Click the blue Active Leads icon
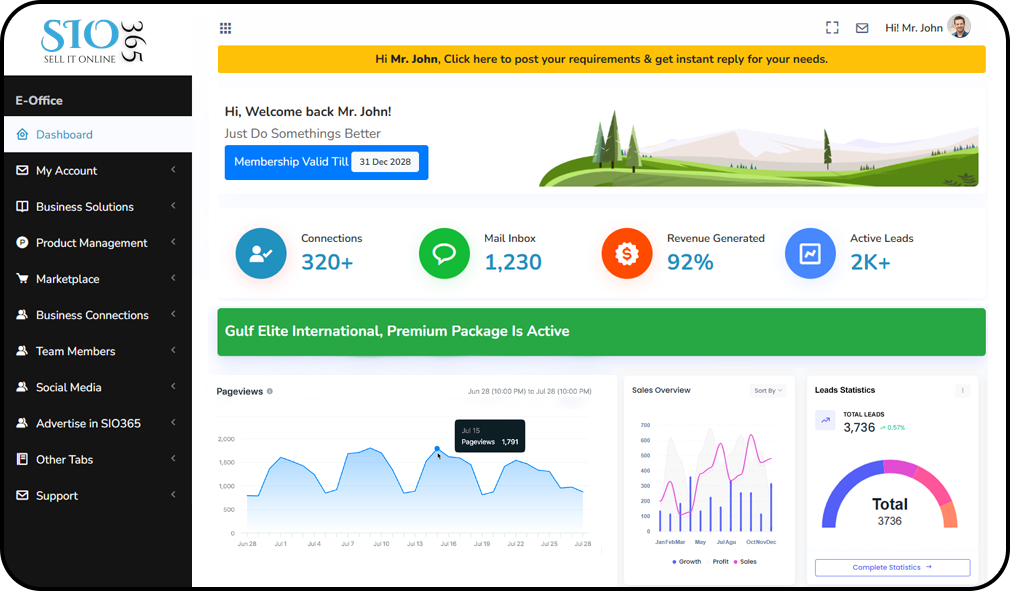1010x591 pixels. click(810, 253)
